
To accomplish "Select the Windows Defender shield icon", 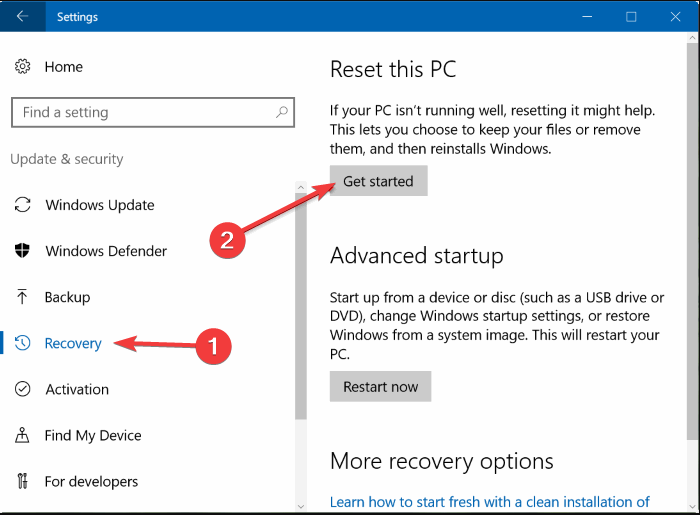I will (x=22, y=250).
